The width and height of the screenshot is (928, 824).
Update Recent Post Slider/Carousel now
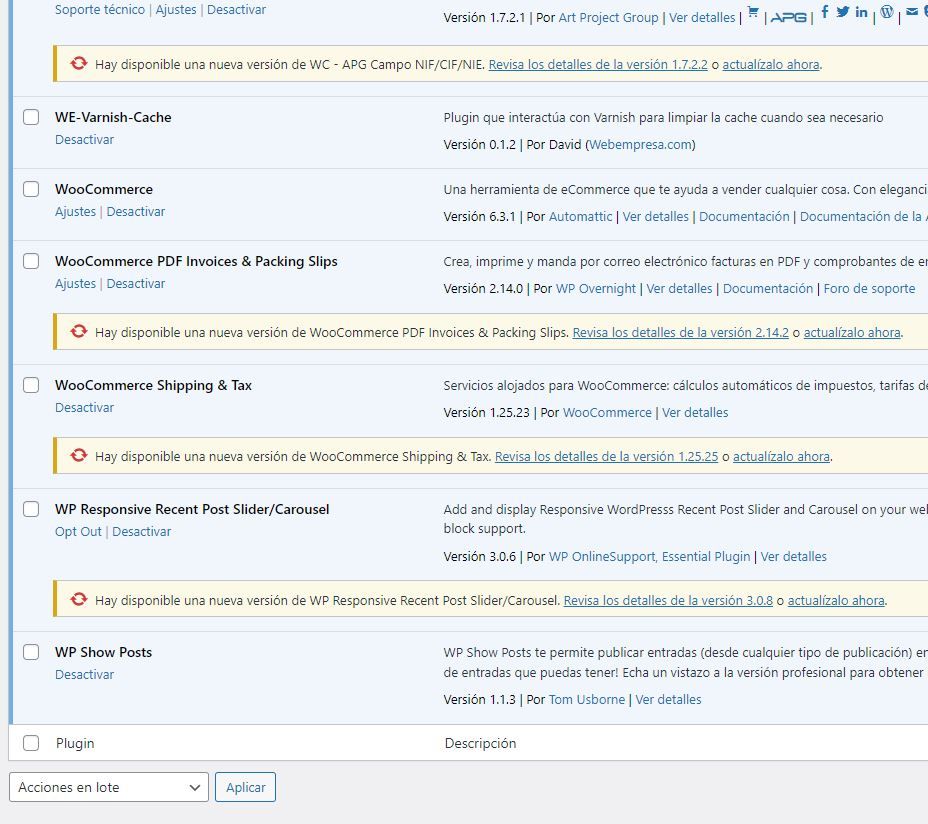tap(836, 600)
